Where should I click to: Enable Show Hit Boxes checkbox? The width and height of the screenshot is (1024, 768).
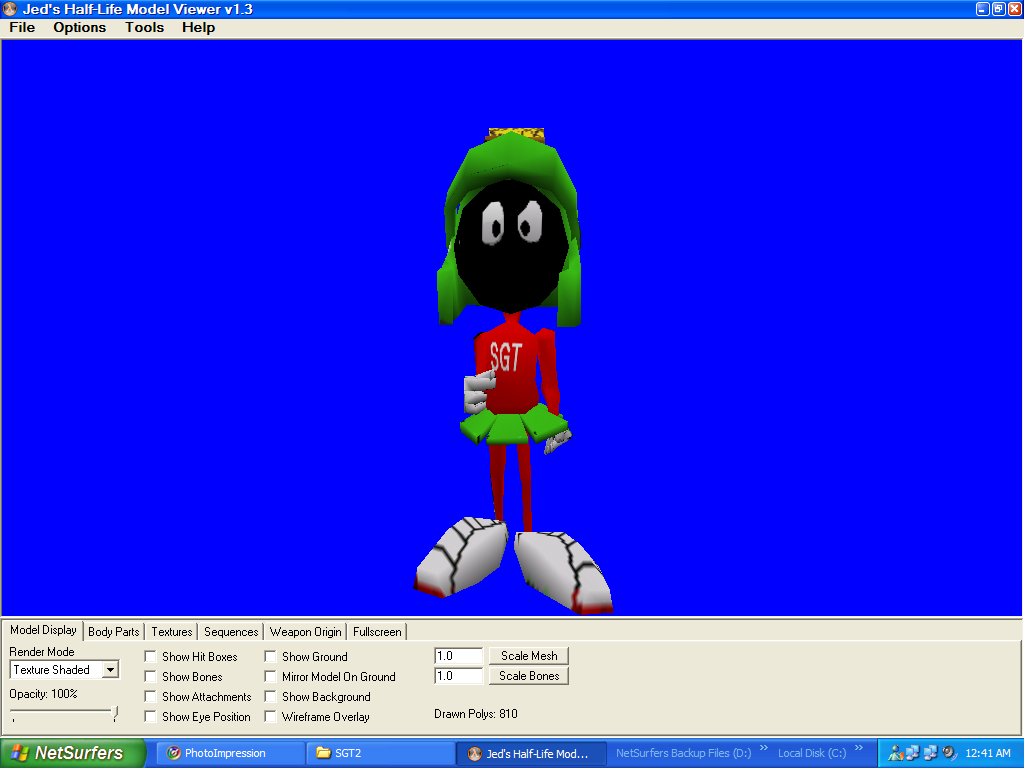point(150,656)
